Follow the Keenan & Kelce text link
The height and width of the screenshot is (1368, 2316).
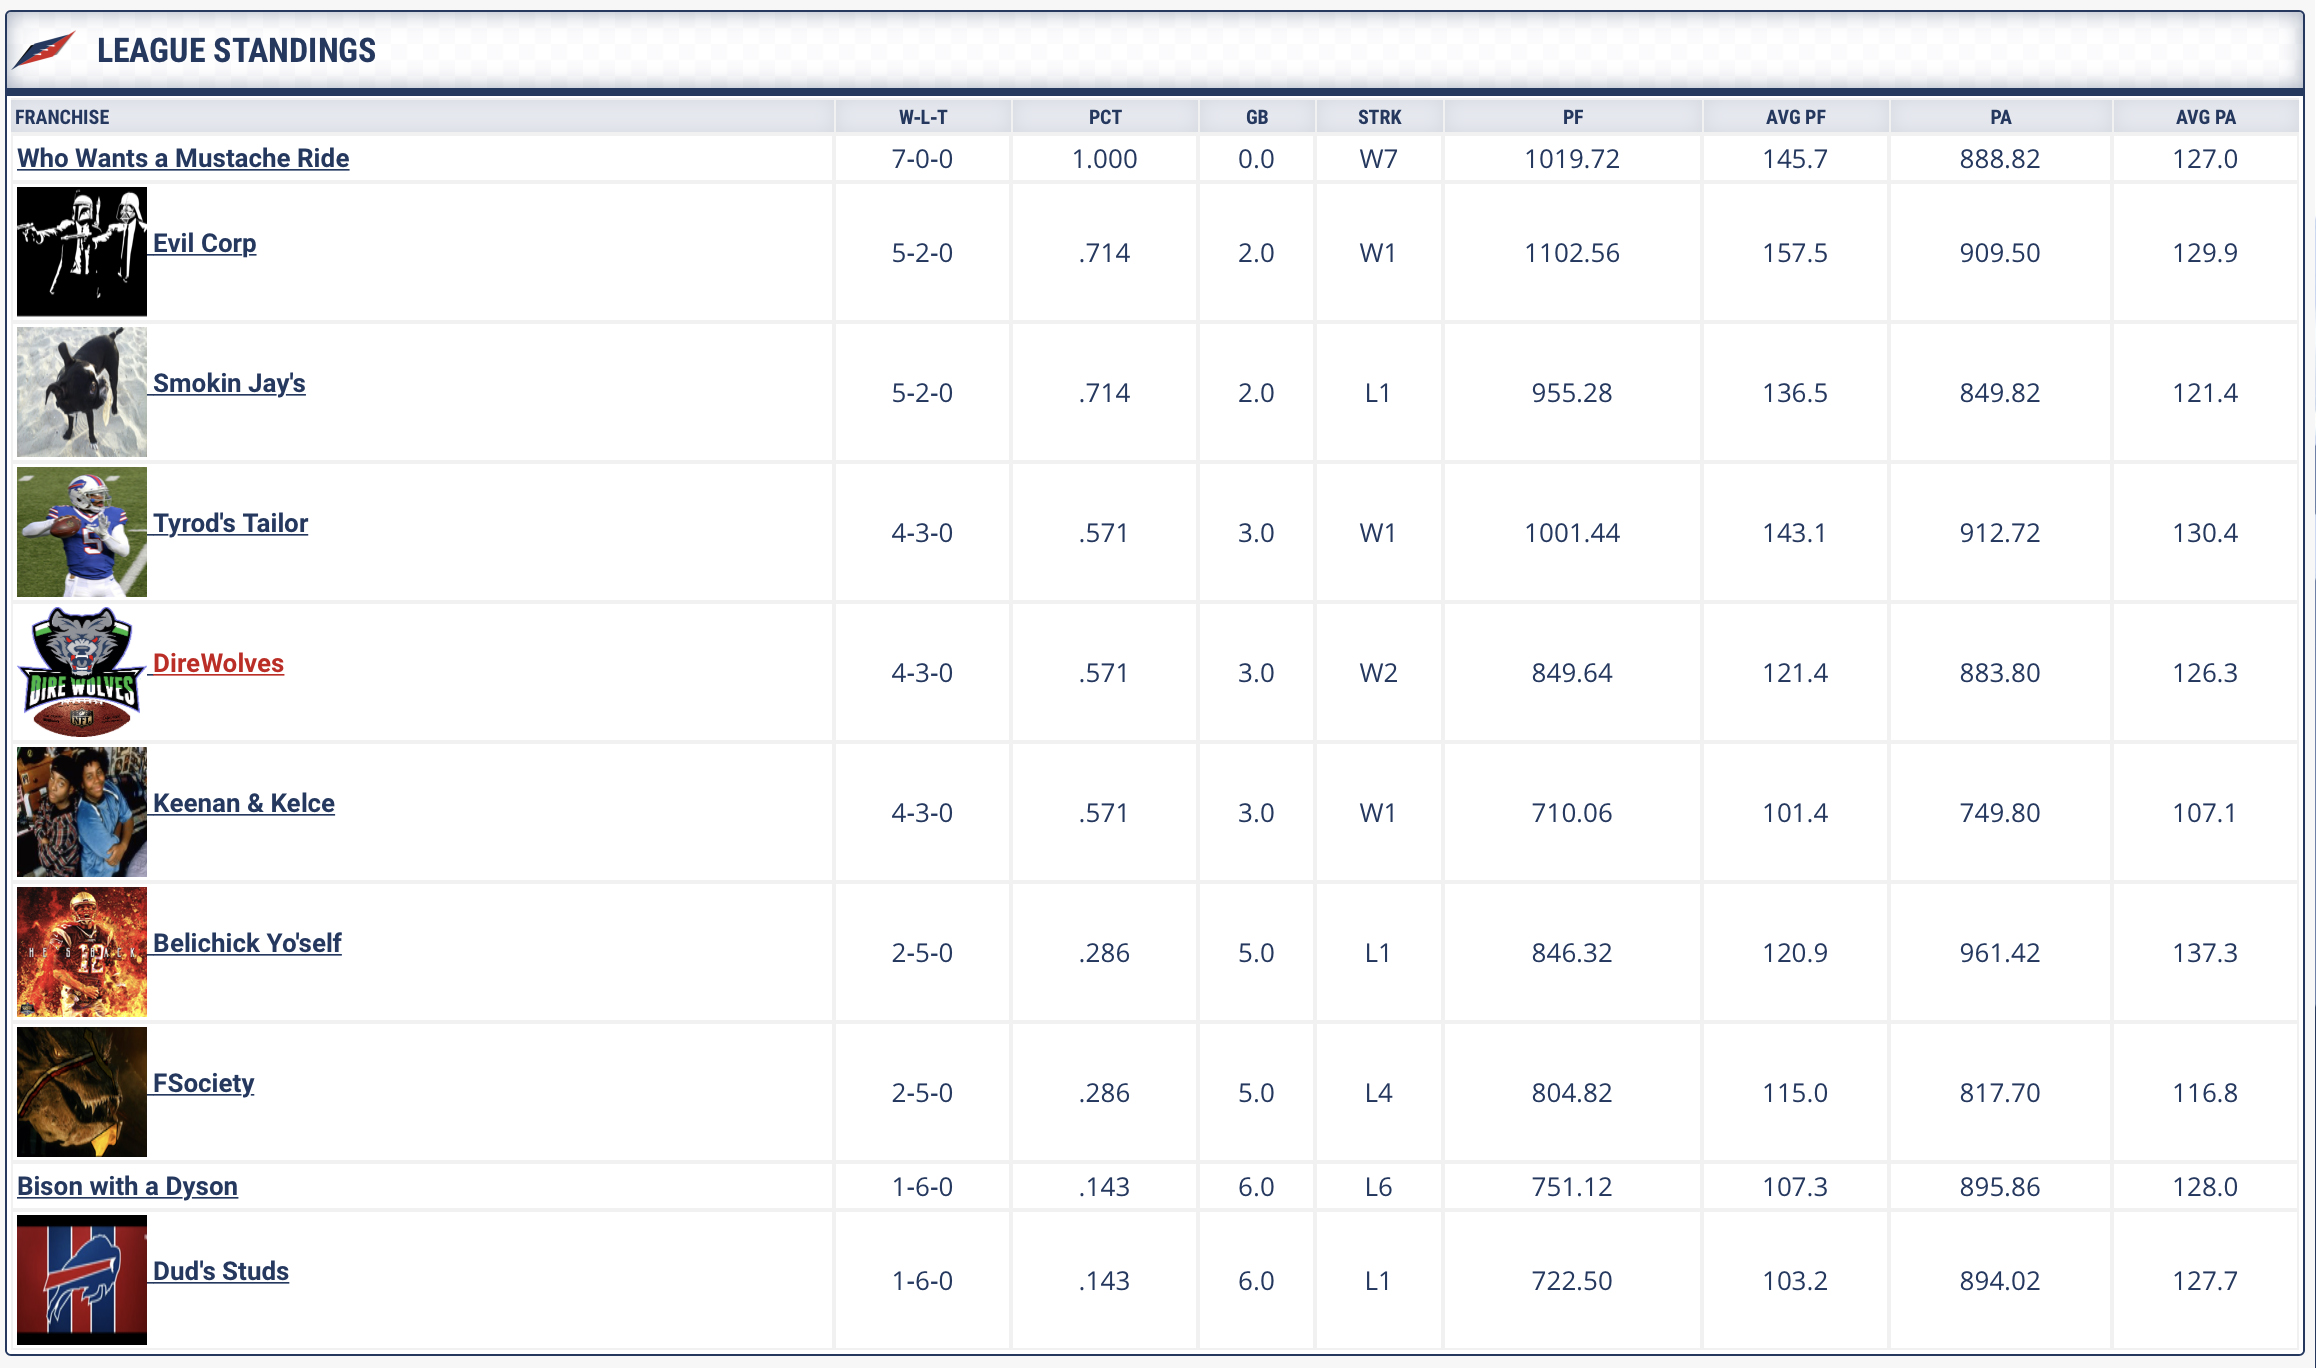pyautogui.click(x=243, y=803)
